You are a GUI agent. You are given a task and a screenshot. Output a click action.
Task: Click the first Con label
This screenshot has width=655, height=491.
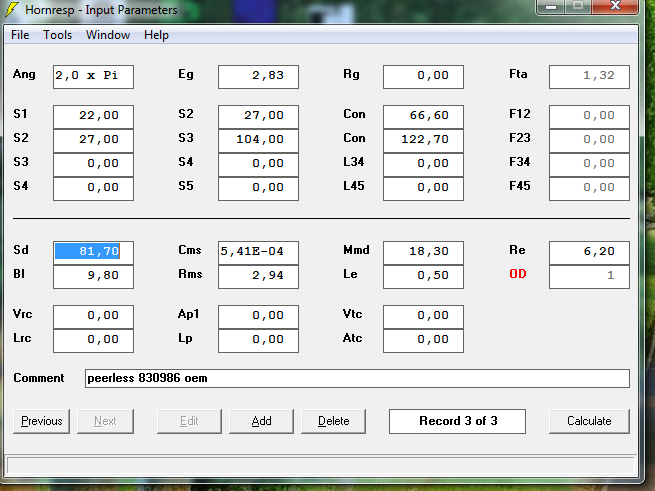354,114
